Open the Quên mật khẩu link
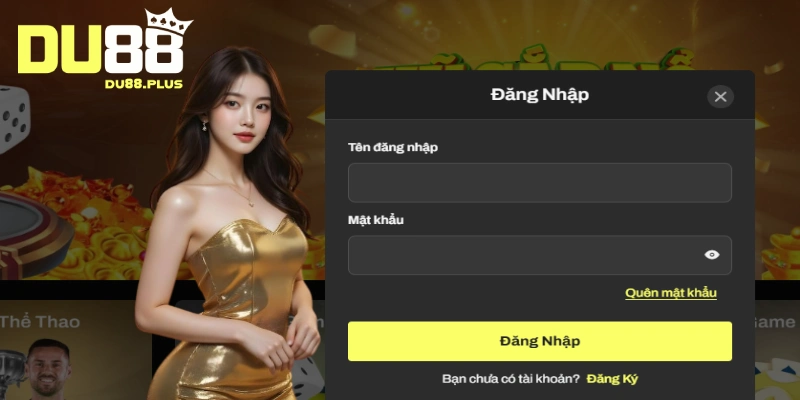 tap(671, 293)
